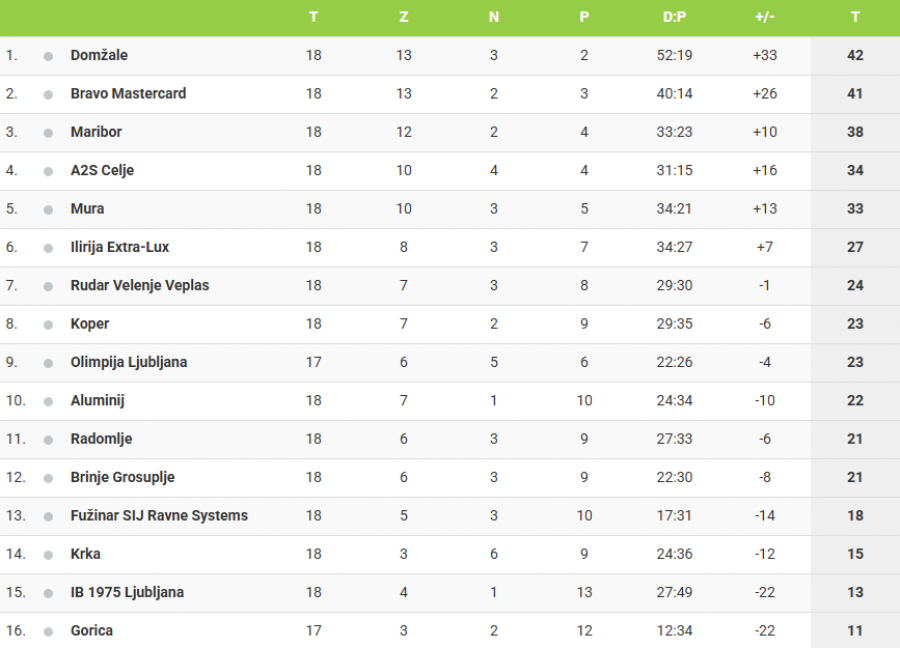Click the gray dot beside Aluminij

point(48,401)
